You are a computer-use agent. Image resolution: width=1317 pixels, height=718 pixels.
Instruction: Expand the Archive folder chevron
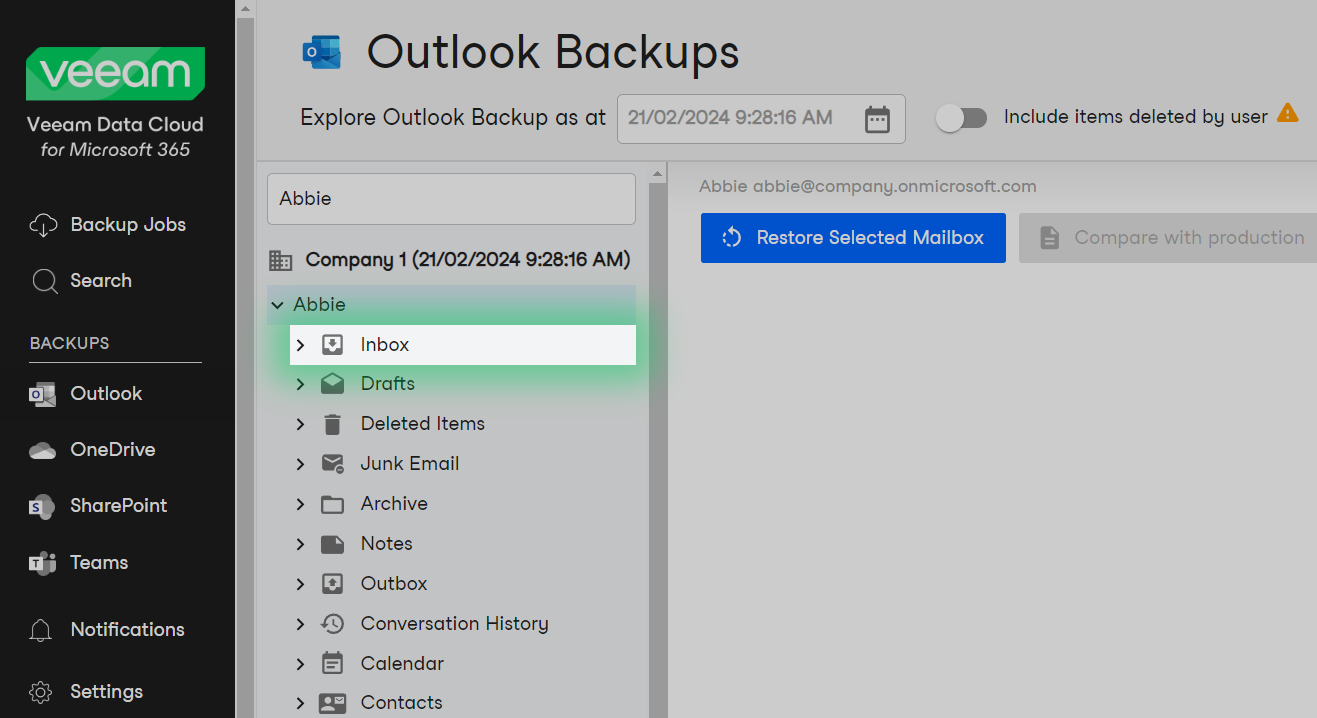click(x=300, y=504)
